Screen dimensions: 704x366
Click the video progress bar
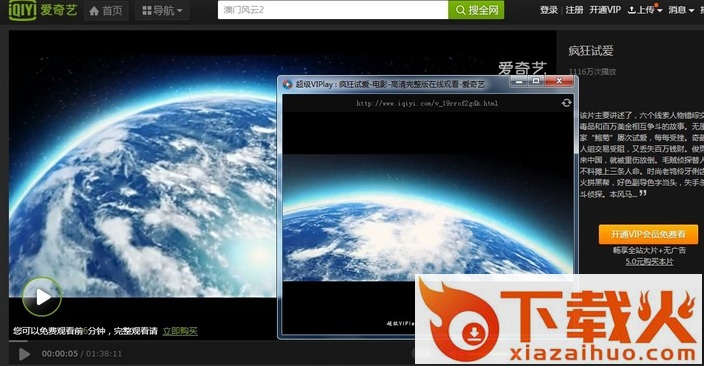(143, 341)
